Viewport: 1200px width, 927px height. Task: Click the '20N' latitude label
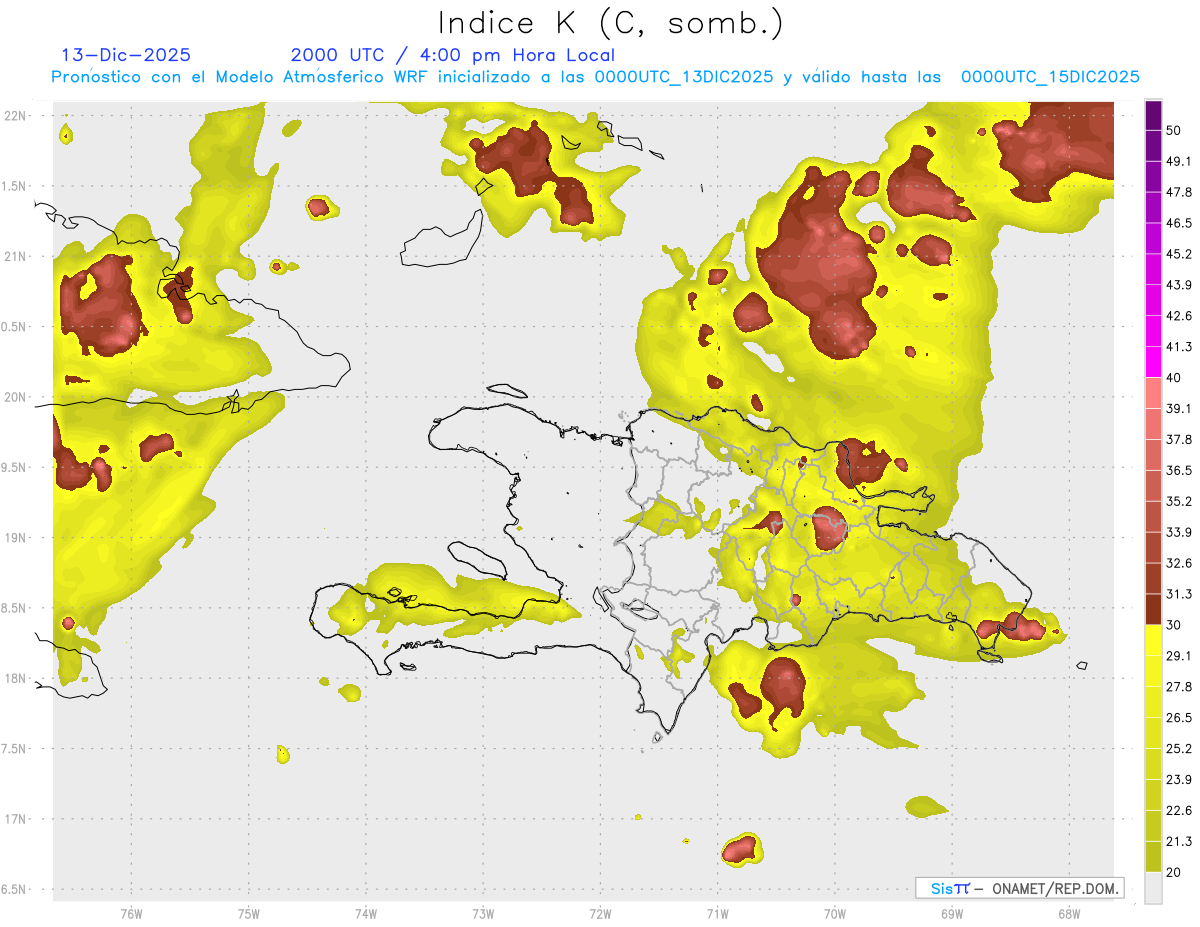pyautogui.click(x=15, y=398)
